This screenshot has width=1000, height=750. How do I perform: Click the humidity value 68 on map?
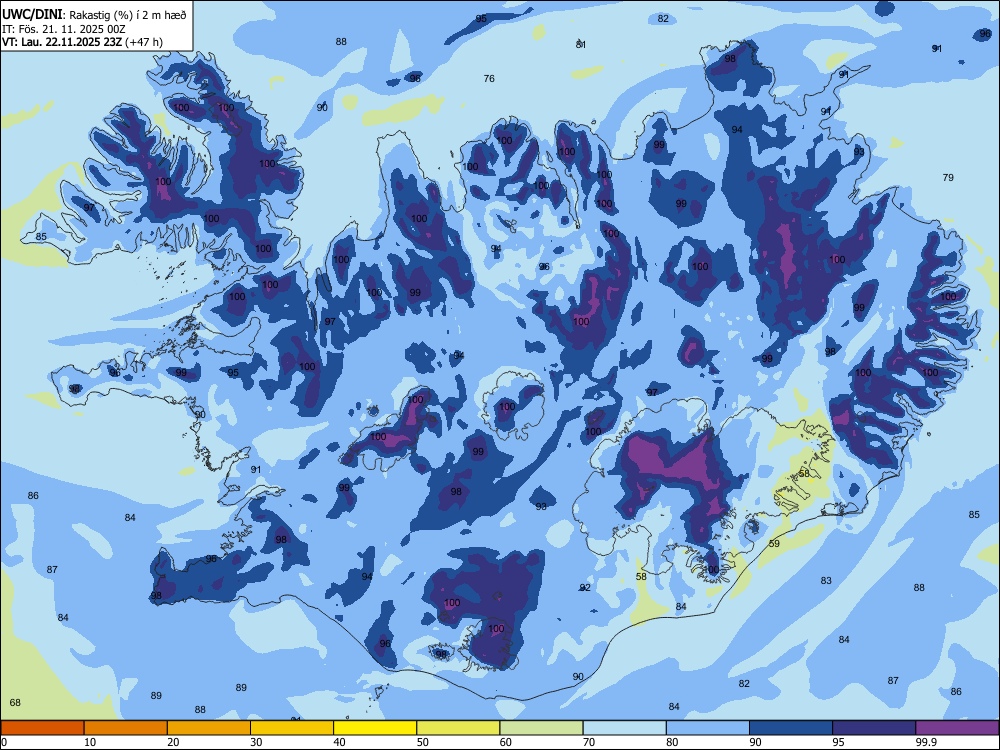[x=15, y=702]
